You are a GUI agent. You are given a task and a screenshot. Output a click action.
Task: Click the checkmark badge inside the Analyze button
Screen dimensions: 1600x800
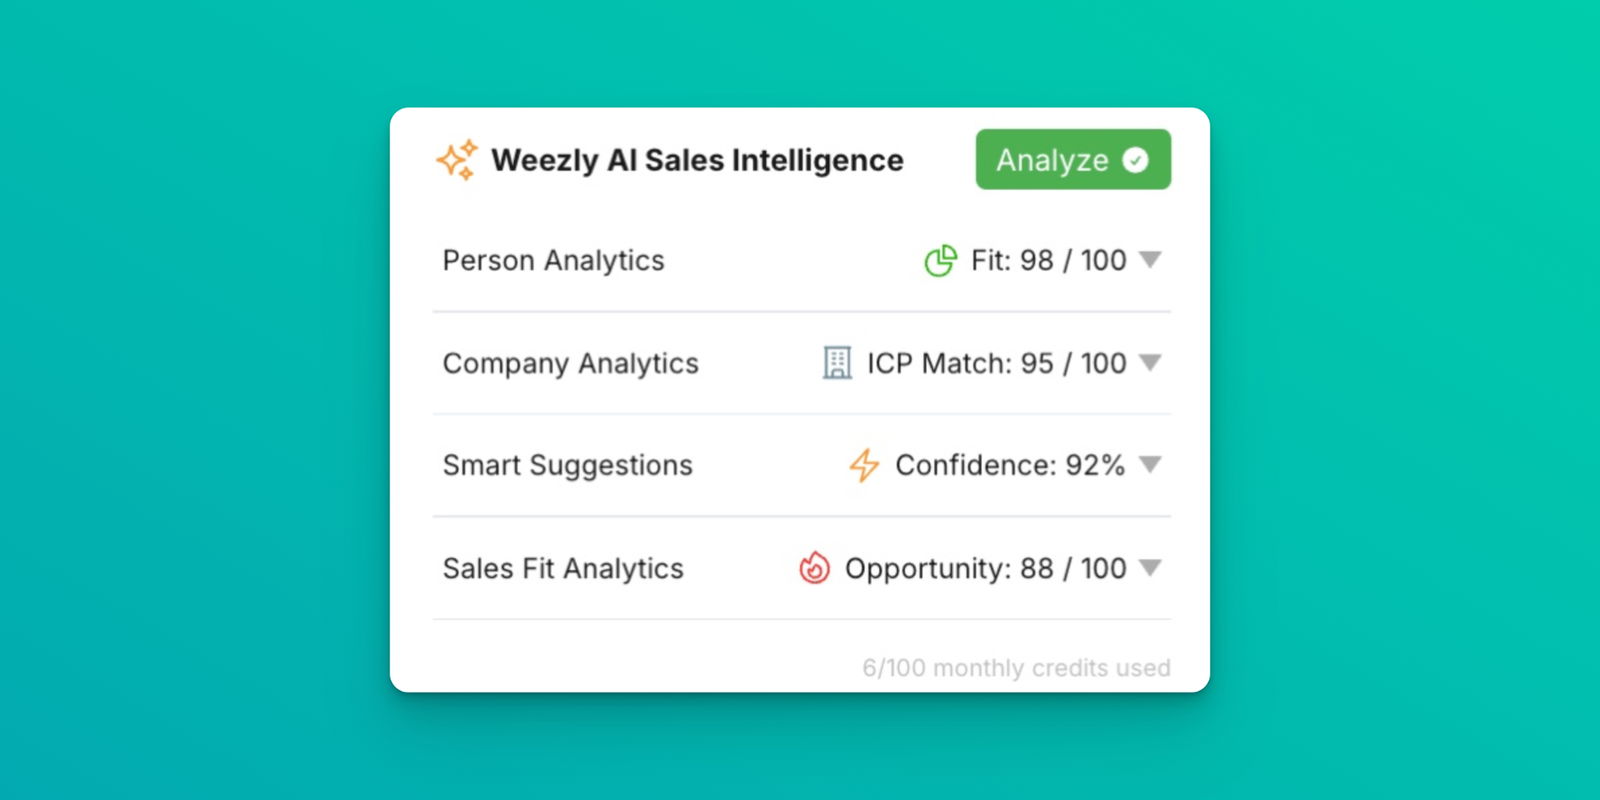pos(1135,158)
